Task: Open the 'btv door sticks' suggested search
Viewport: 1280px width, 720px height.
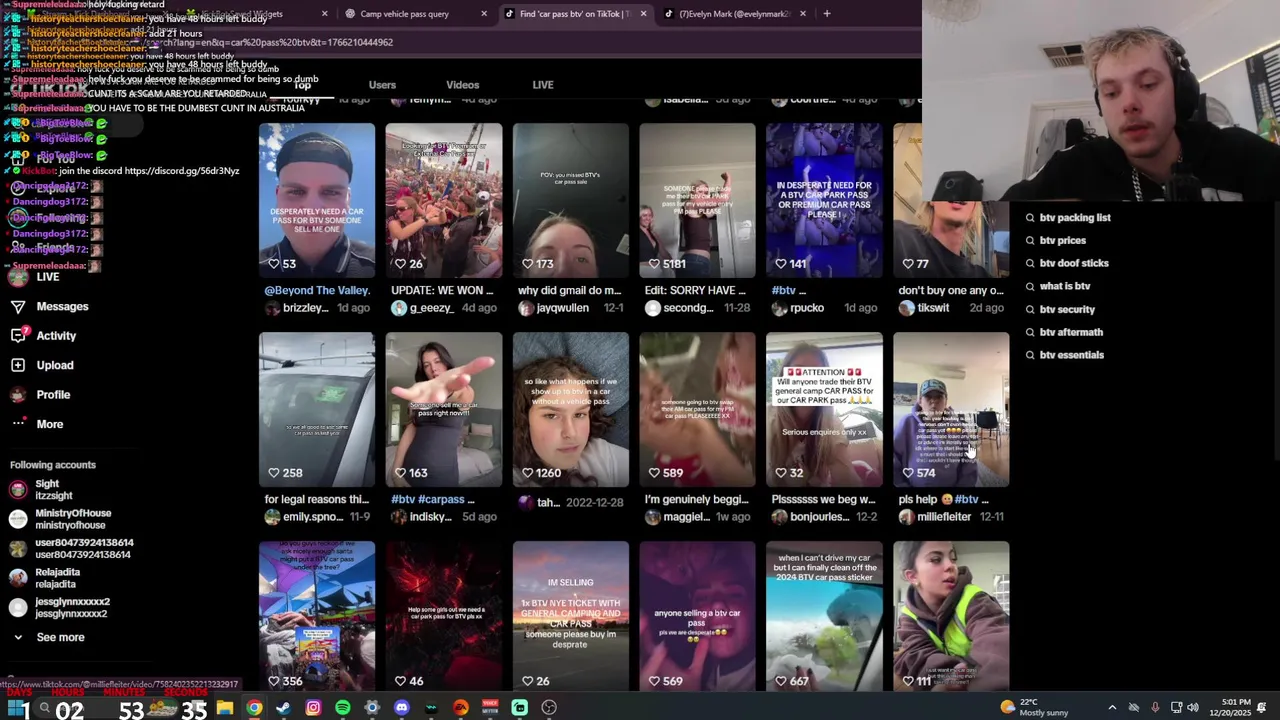Action: 1074,264
